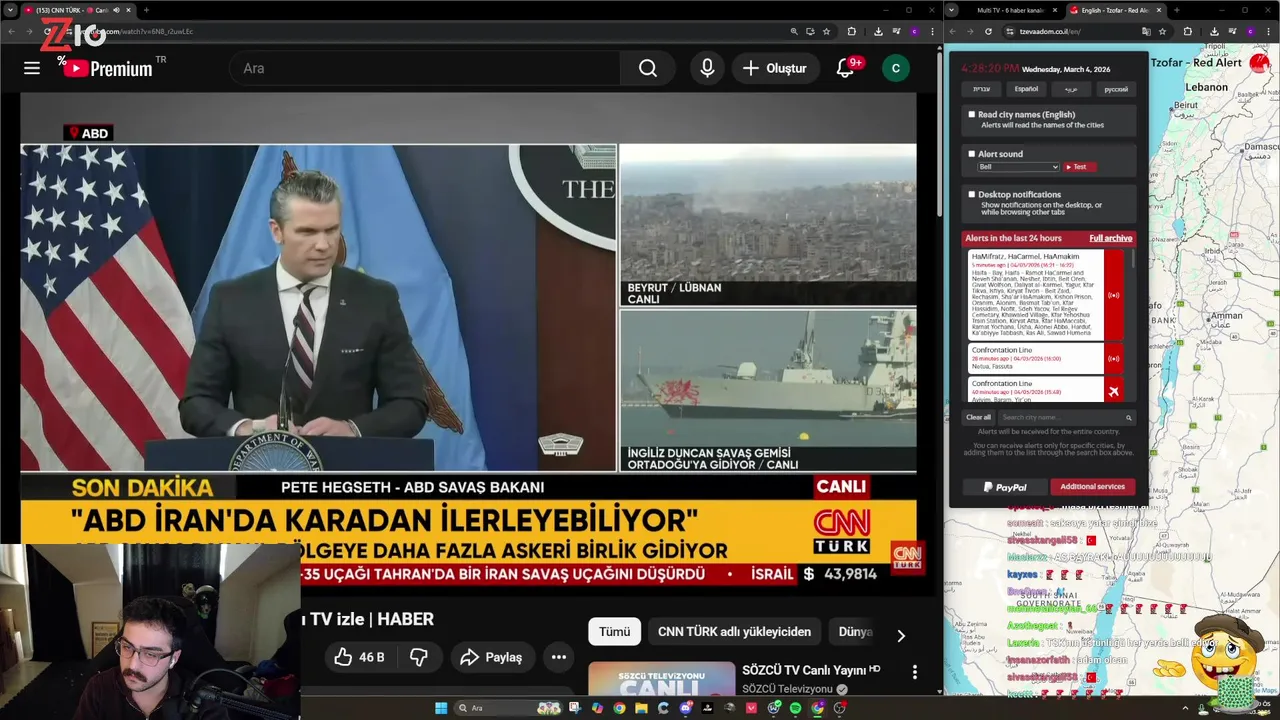This screenshot has height=720, width=1280.
Task: Select the Dünya filter chip
Action: [855, 632]
